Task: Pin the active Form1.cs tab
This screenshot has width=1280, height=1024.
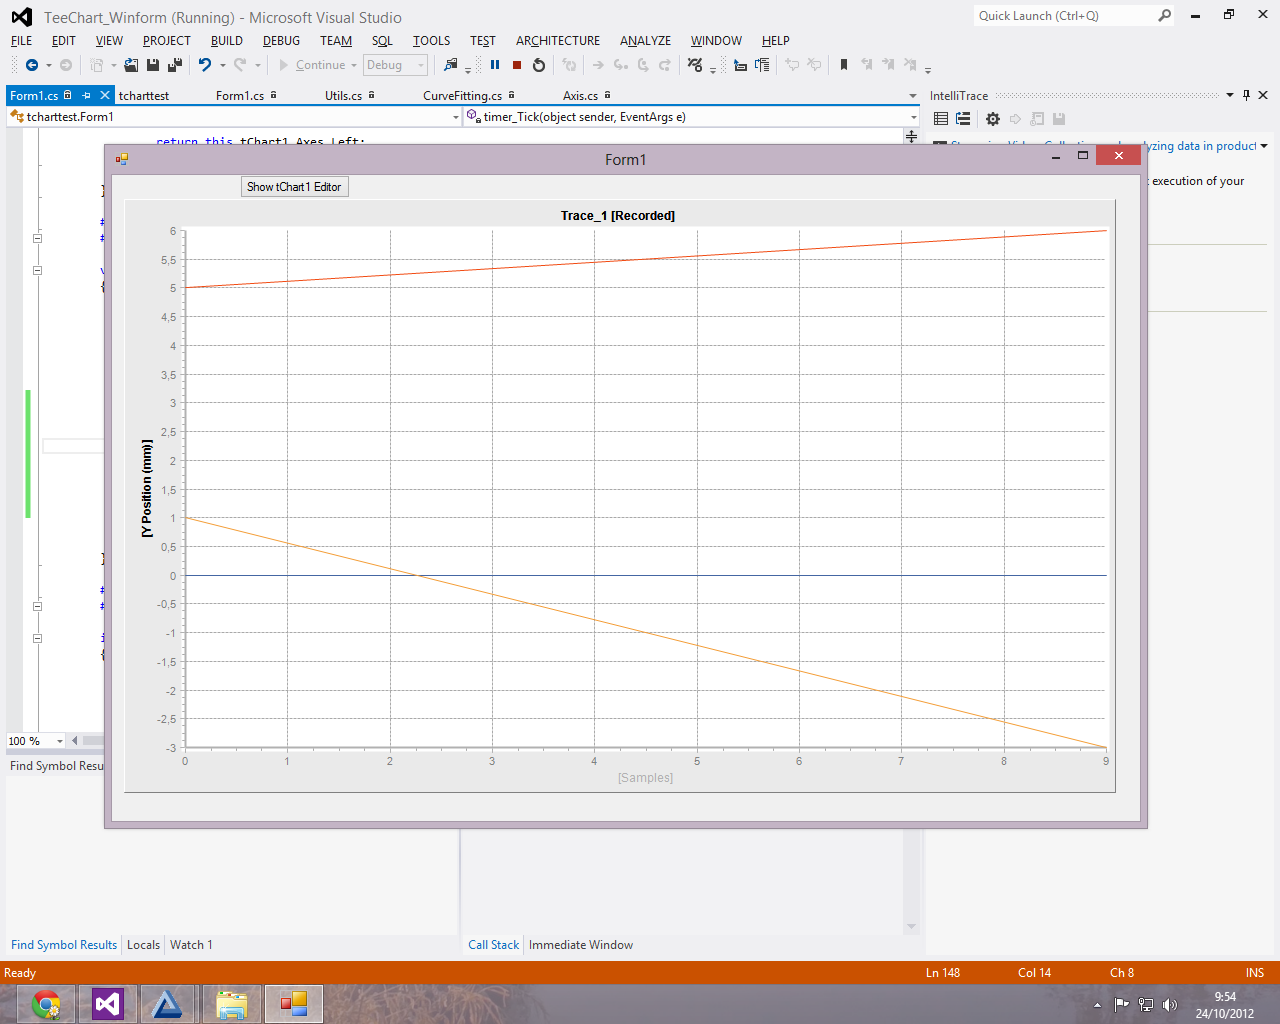Action: (x=86, y=96)
